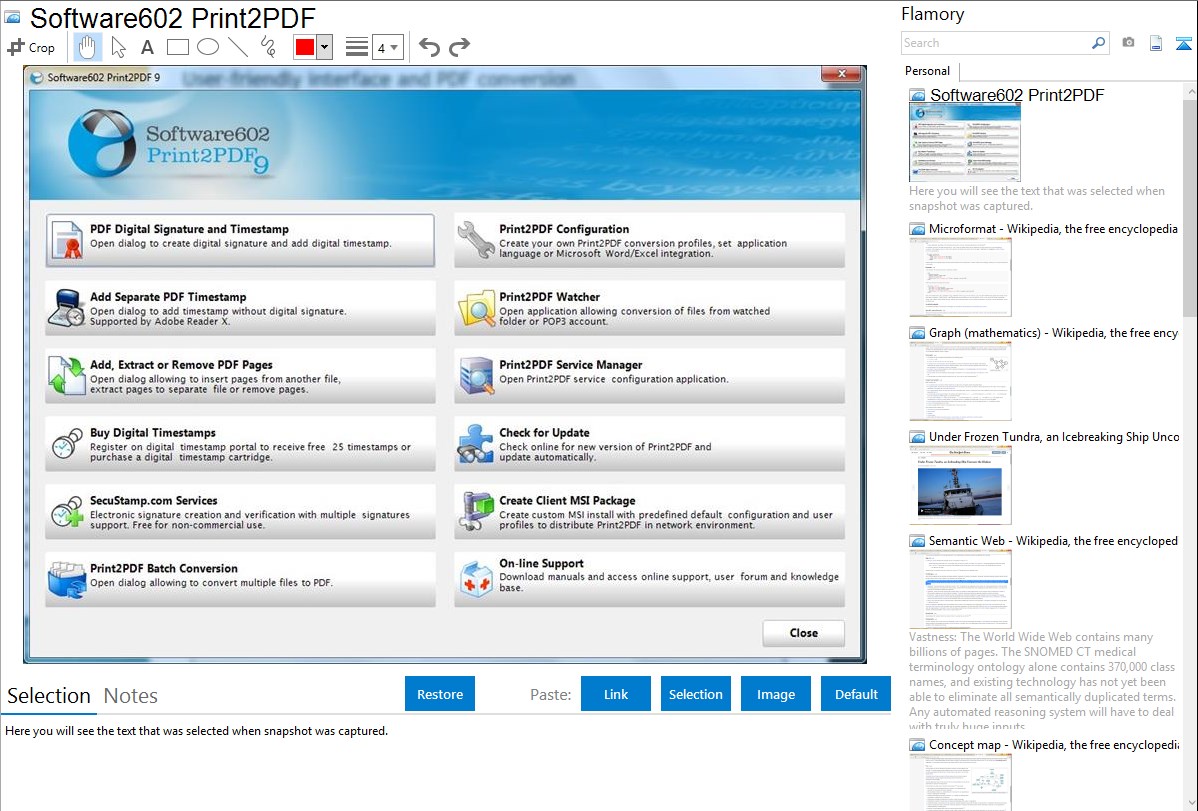Click the Concept map - Wikipedia title
The image size is (1198, 811).
coord(1054,745)
